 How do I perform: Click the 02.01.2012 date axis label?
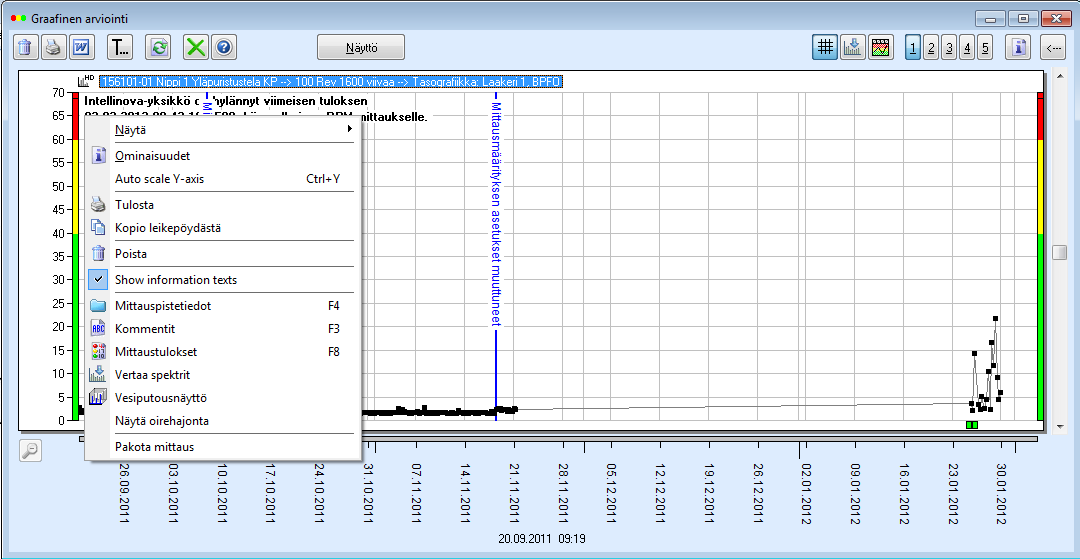(x=805, y=494)
